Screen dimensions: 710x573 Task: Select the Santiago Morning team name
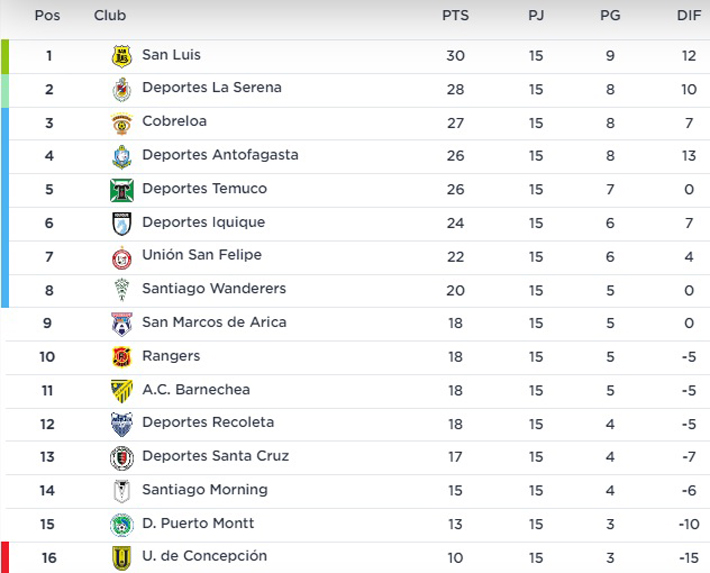[x=205, y=490]
